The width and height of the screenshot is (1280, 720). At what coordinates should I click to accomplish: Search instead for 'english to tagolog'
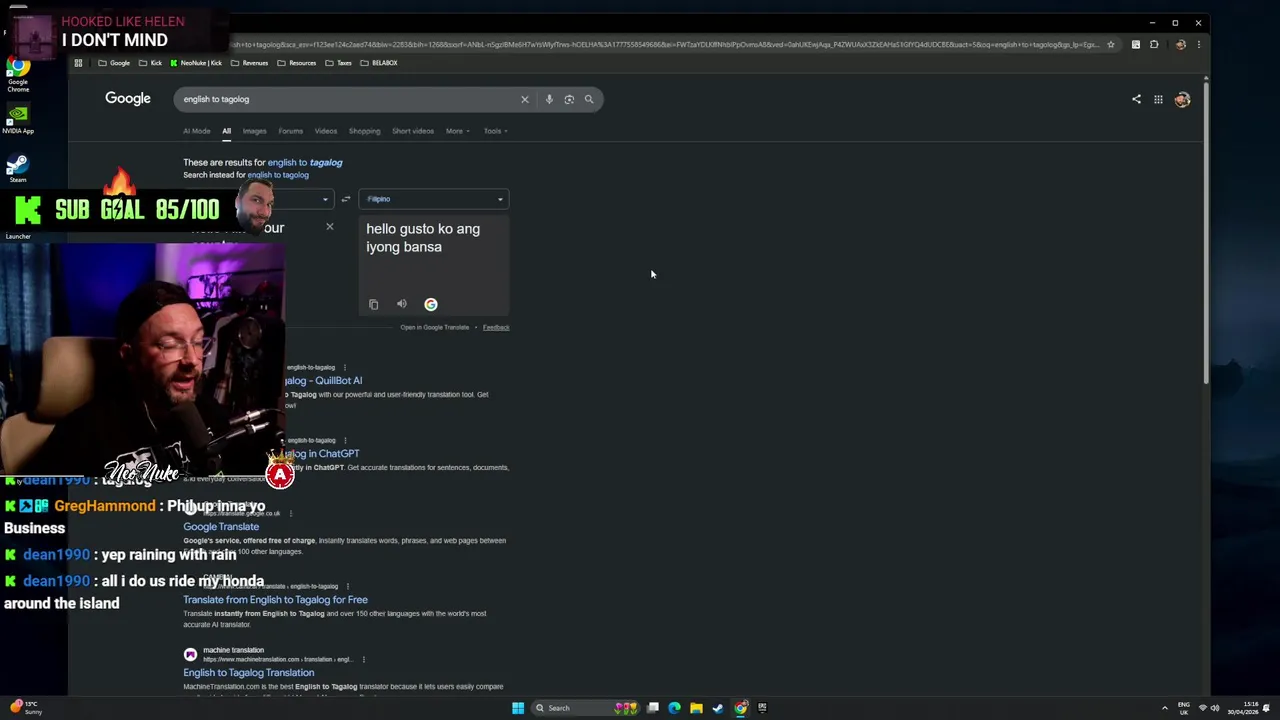[x=278, y=175]
